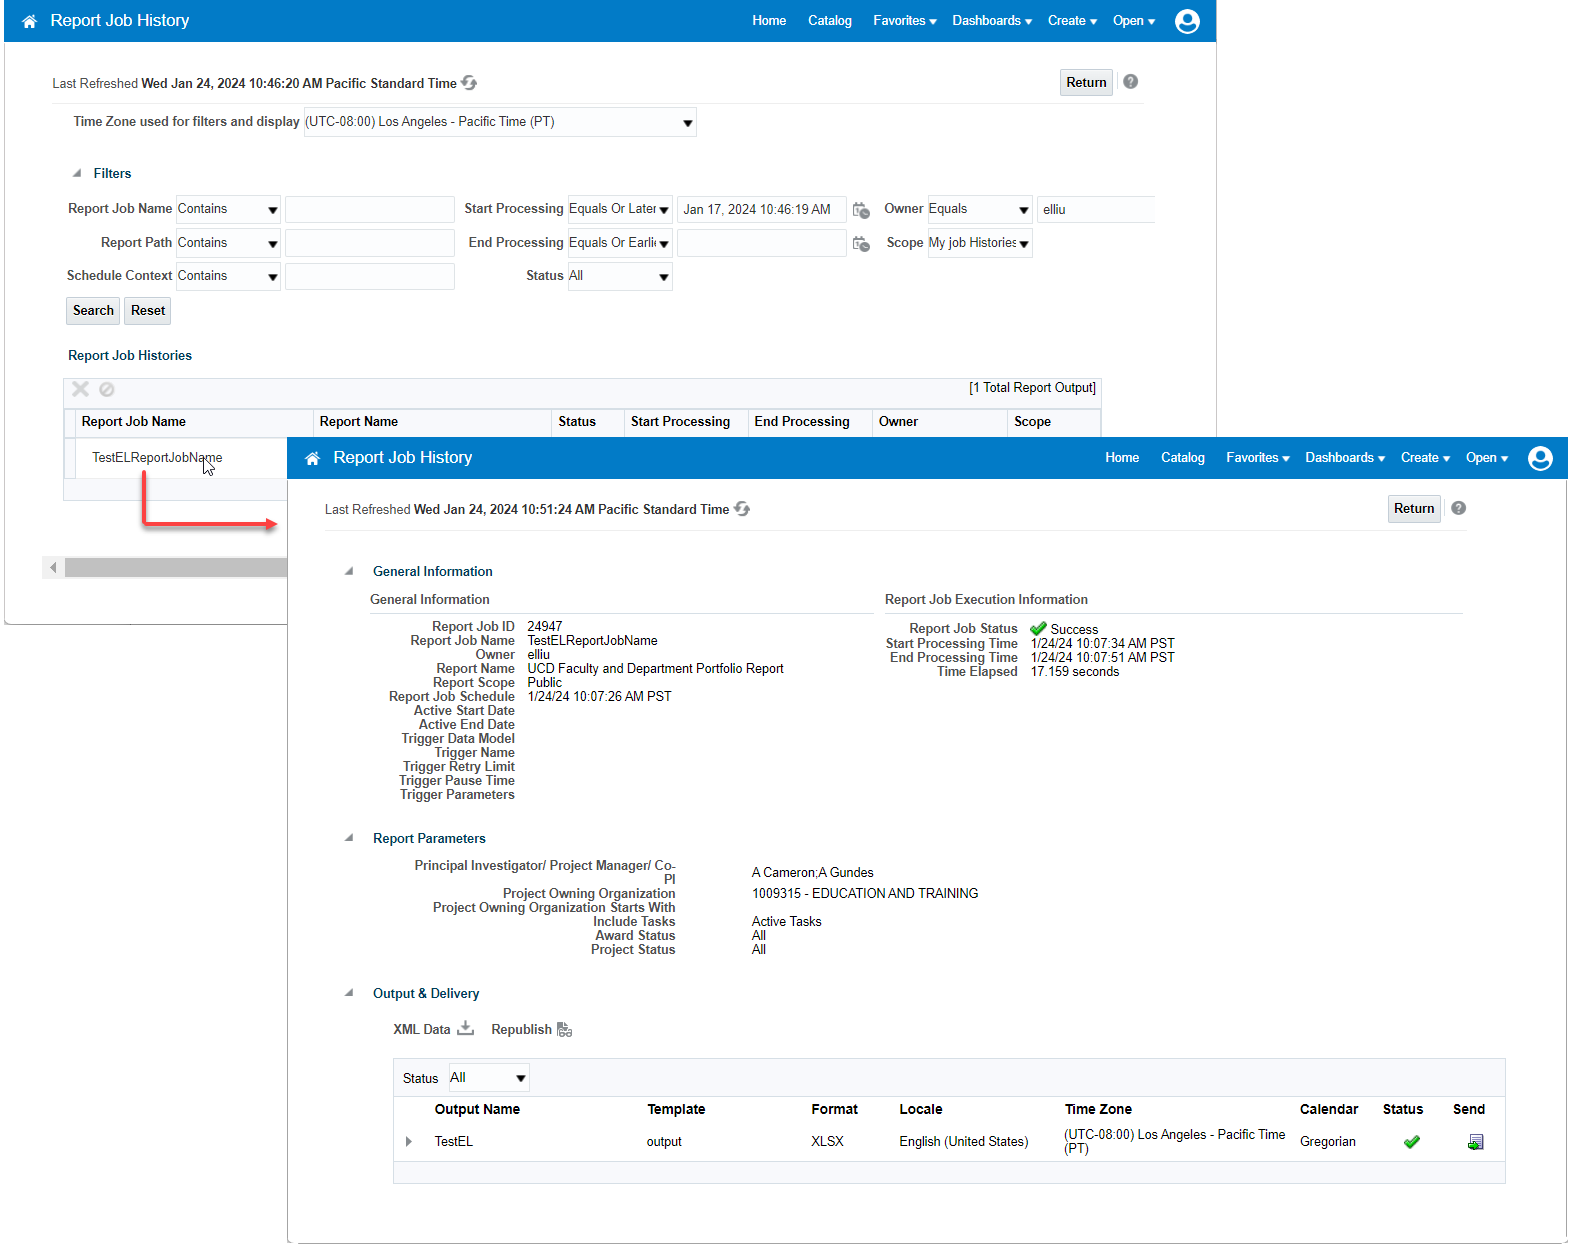Click the Send icon in TestEL row
The image size is (1584, 1260).
tap(1475, 1142)
